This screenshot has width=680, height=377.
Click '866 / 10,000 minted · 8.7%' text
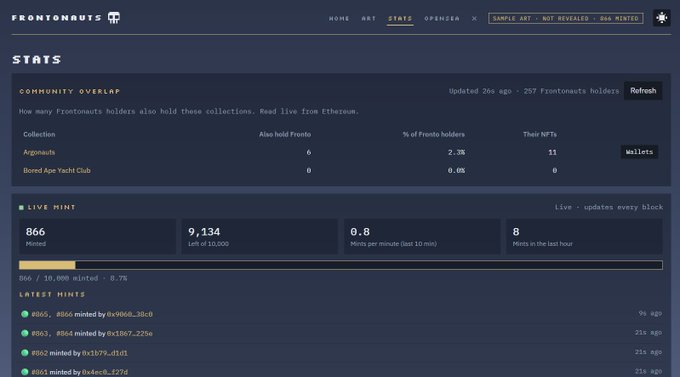(73, 278)
